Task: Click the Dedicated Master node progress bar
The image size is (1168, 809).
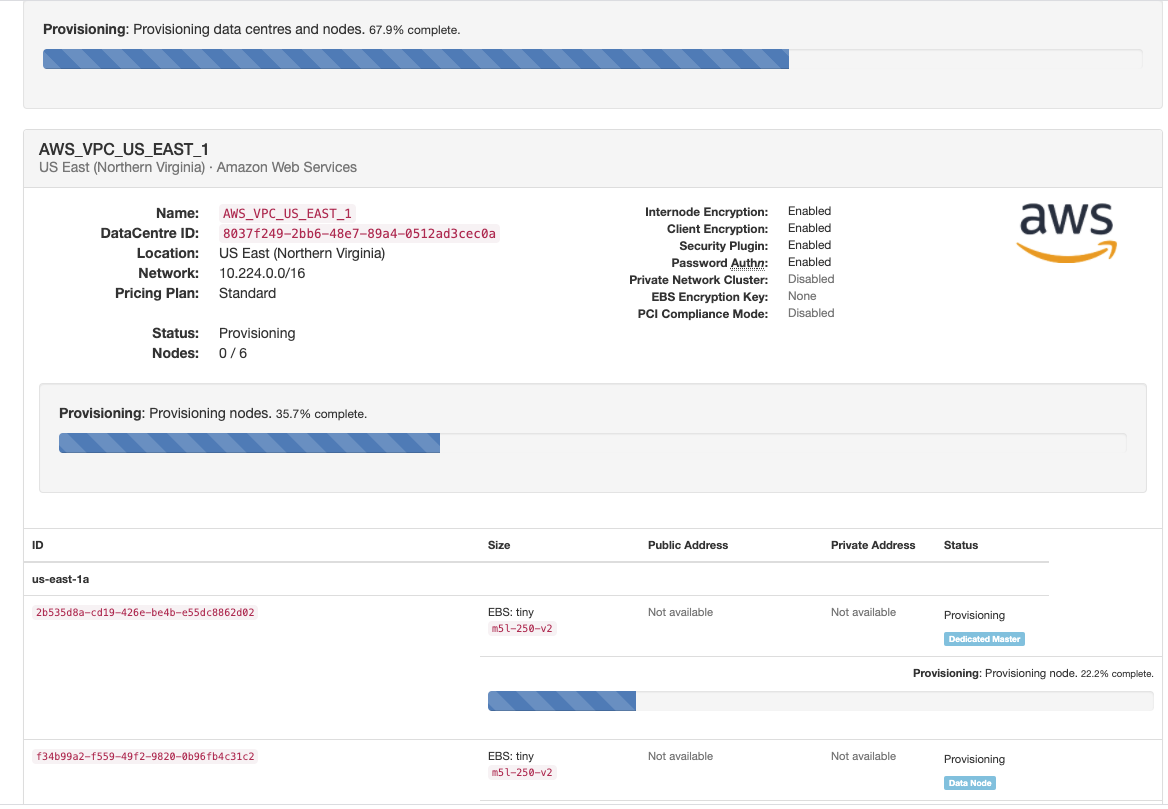Action: [820, 701]
